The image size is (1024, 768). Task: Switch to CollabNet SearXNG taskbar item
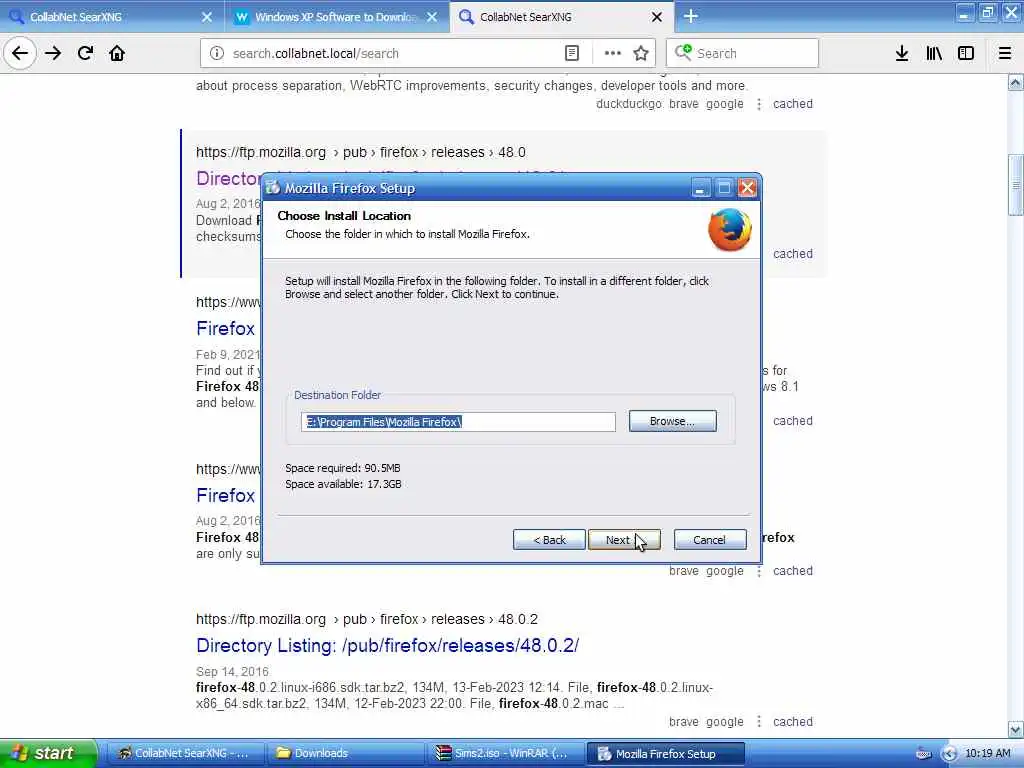click(x=185, y=754)
